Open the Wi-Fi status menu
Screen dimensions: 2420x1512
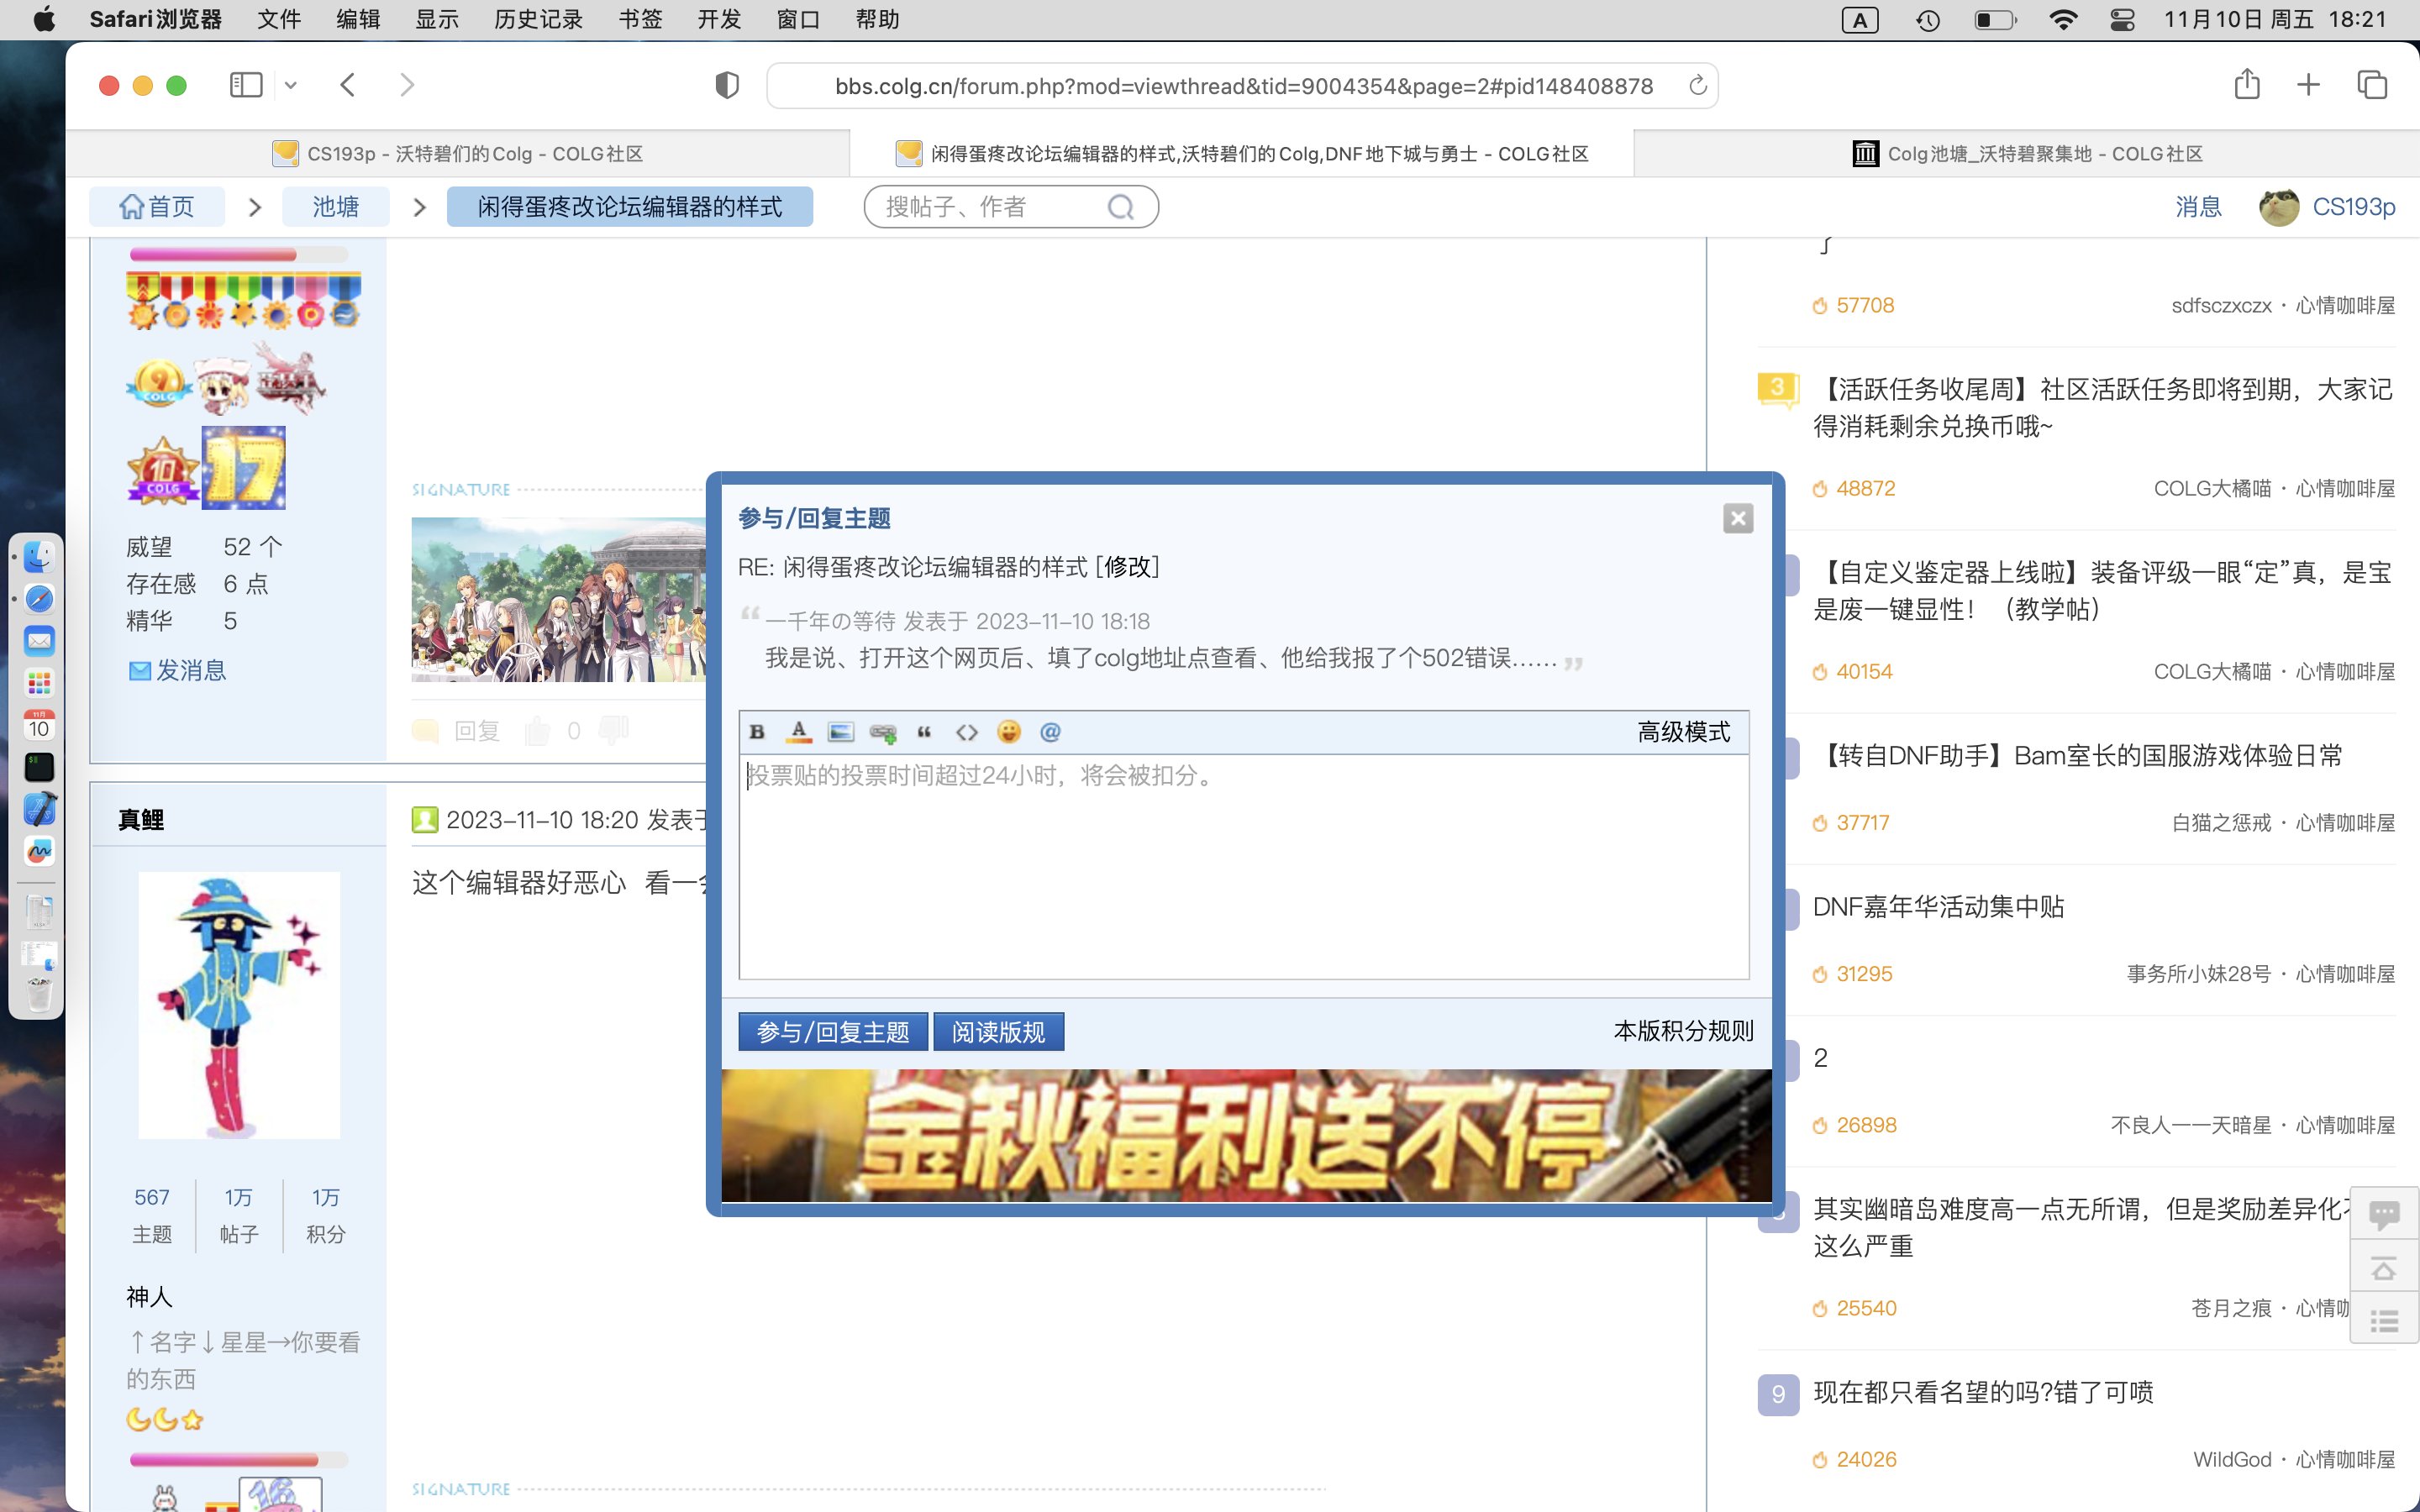(2062, 20)
